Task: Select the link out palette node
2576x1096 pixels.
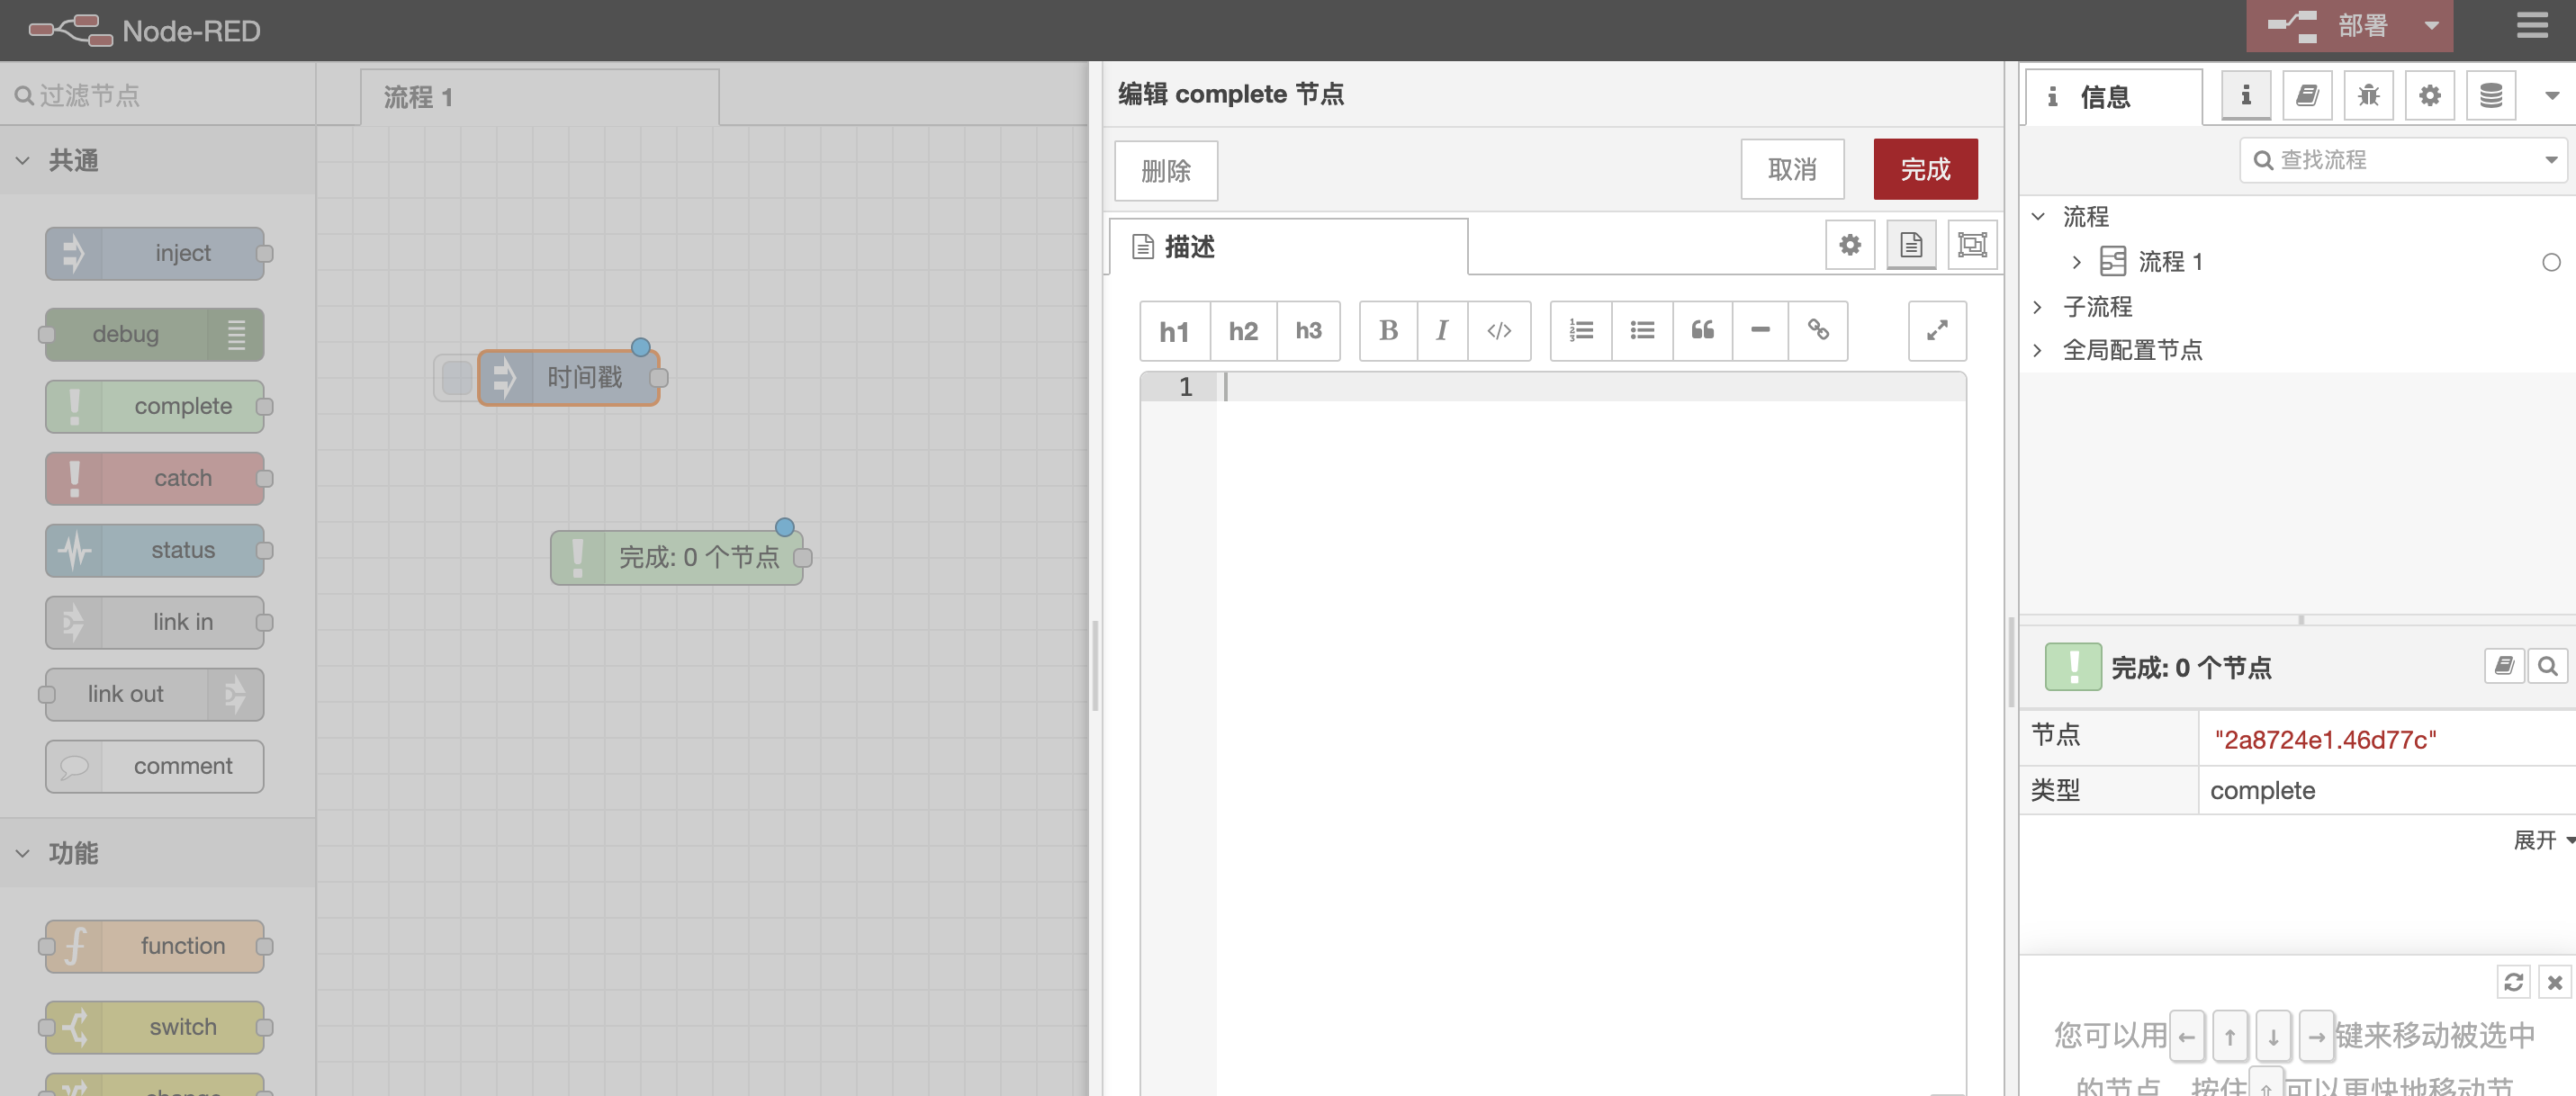Action: point(155,694)
